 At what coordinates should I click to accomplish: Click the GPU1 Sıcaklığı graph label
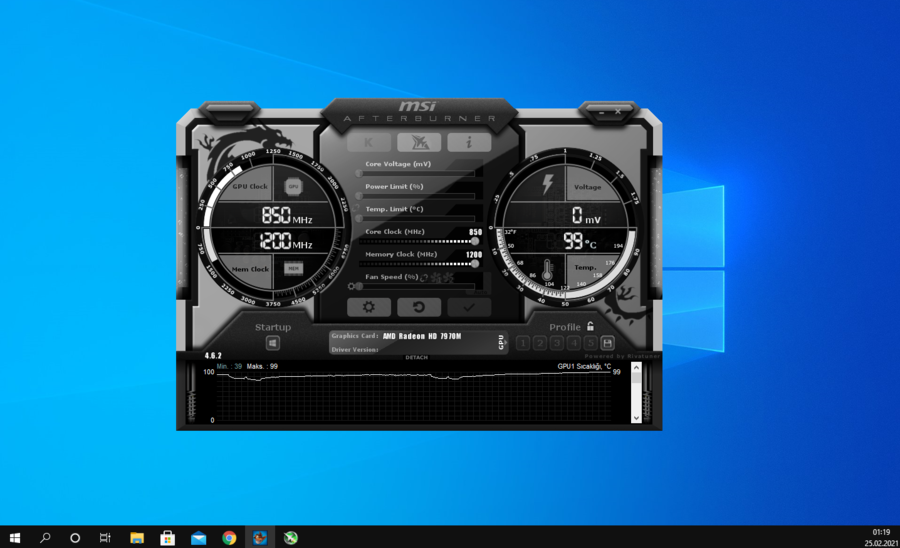[x=584, y=366]
